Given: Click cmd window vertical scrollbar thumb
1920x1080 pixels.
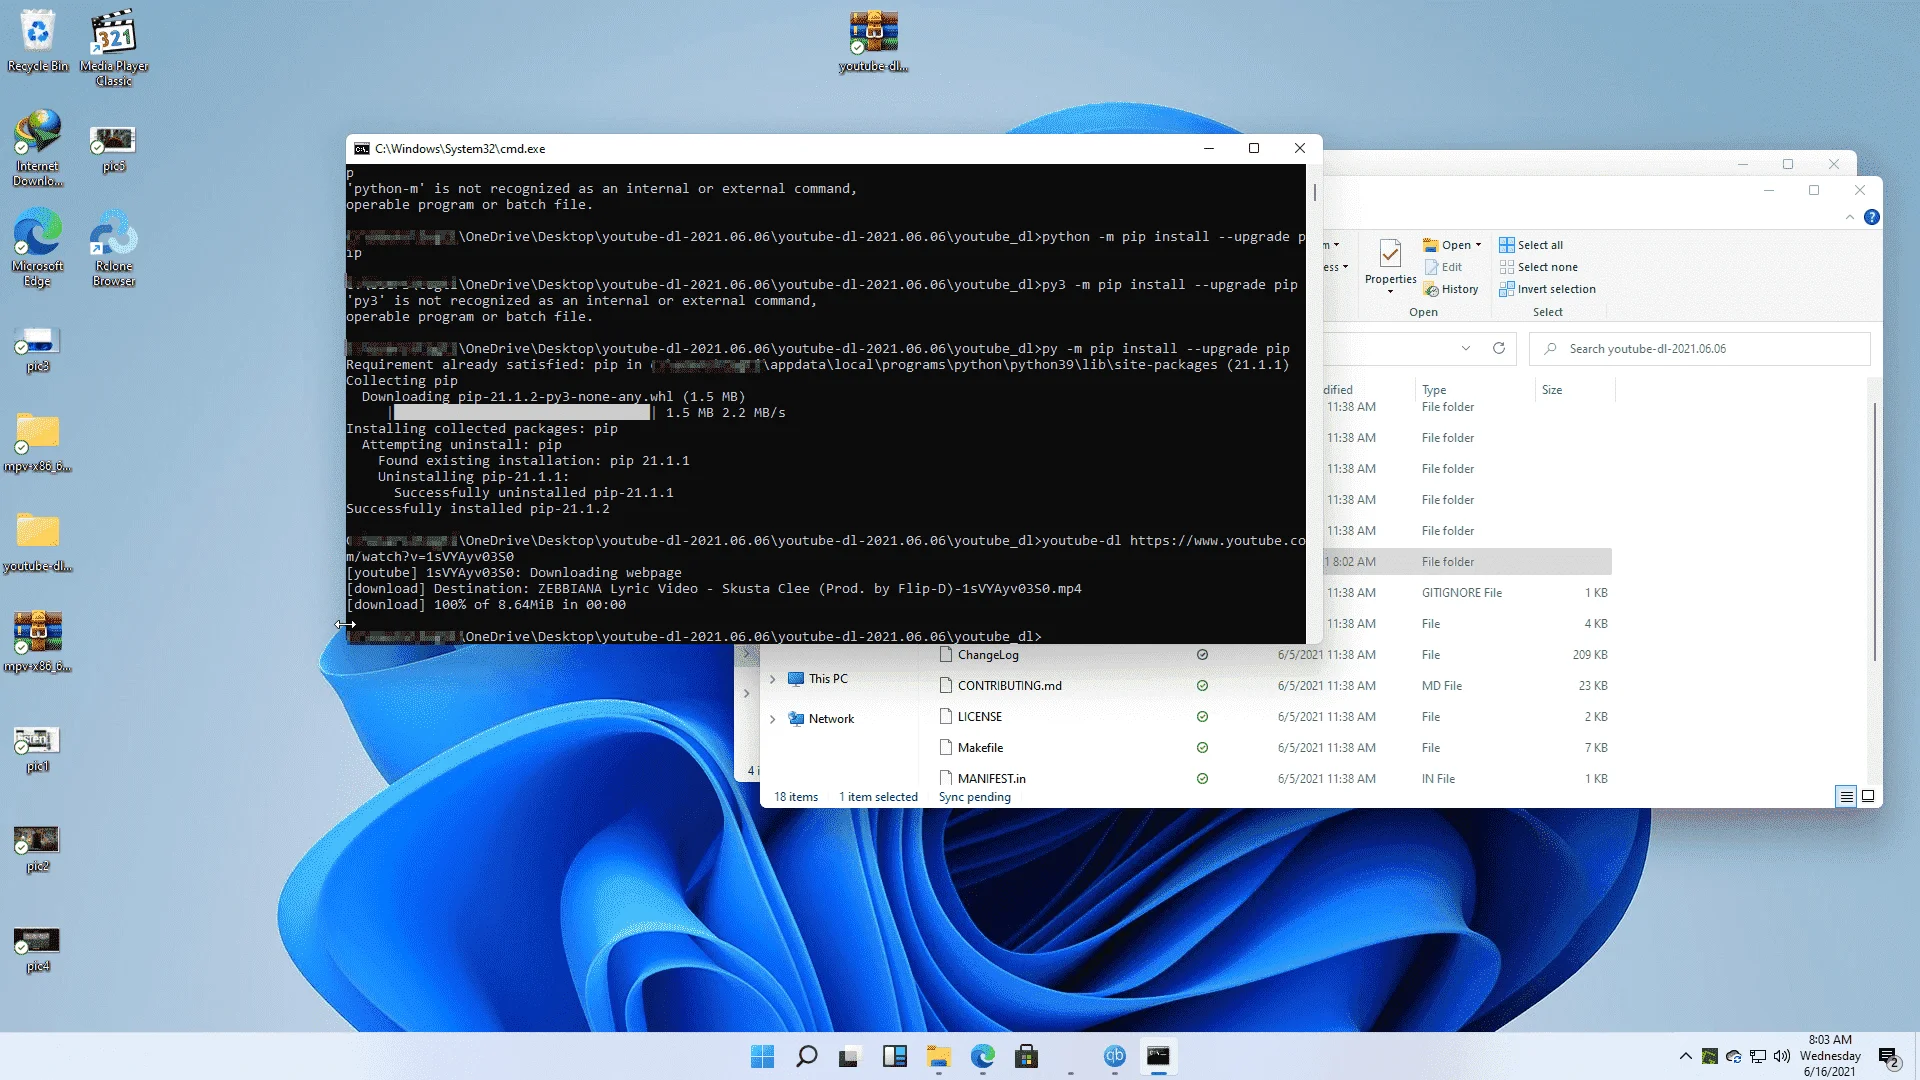Looking at the screenshot, I should pos(1315,192).
